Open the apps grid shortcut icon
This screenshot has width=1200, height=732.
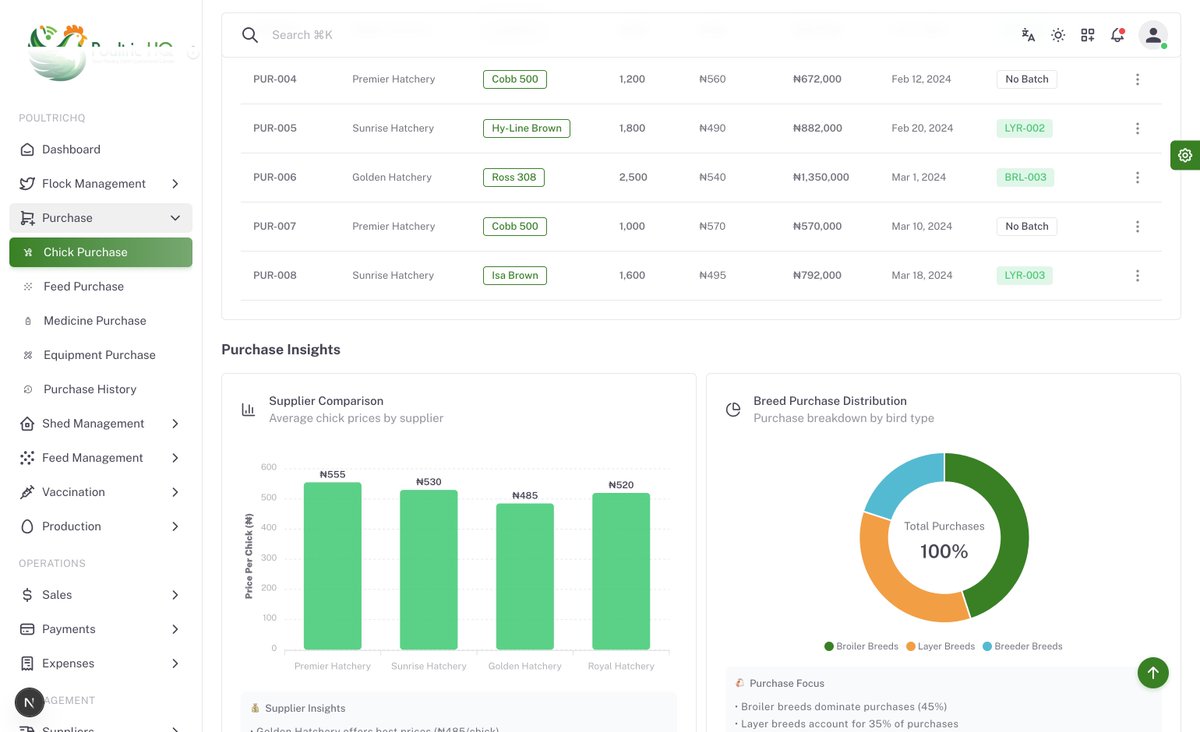point(1087,35)
